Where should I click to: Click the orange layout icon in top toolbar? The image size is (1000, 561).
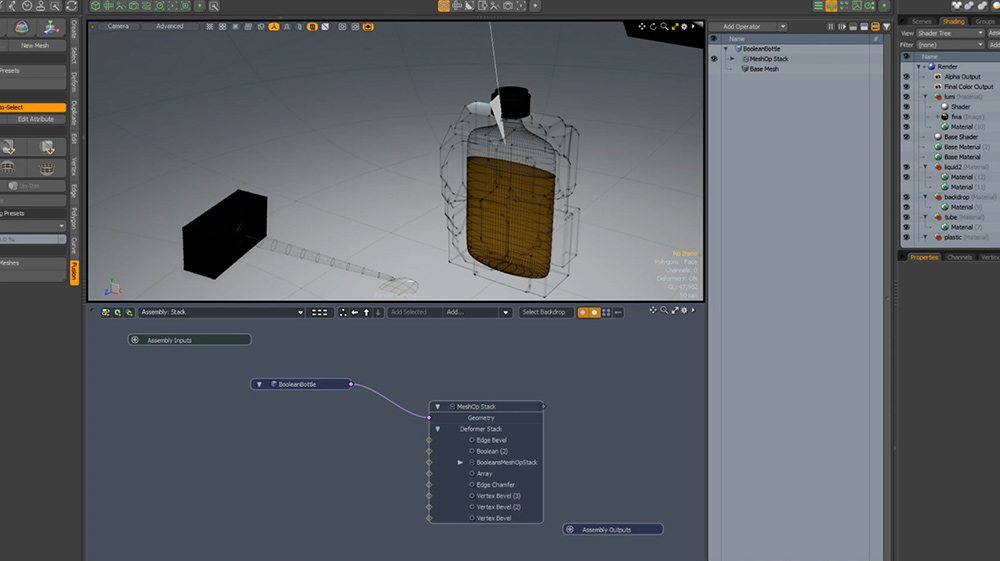coord(444,6)
